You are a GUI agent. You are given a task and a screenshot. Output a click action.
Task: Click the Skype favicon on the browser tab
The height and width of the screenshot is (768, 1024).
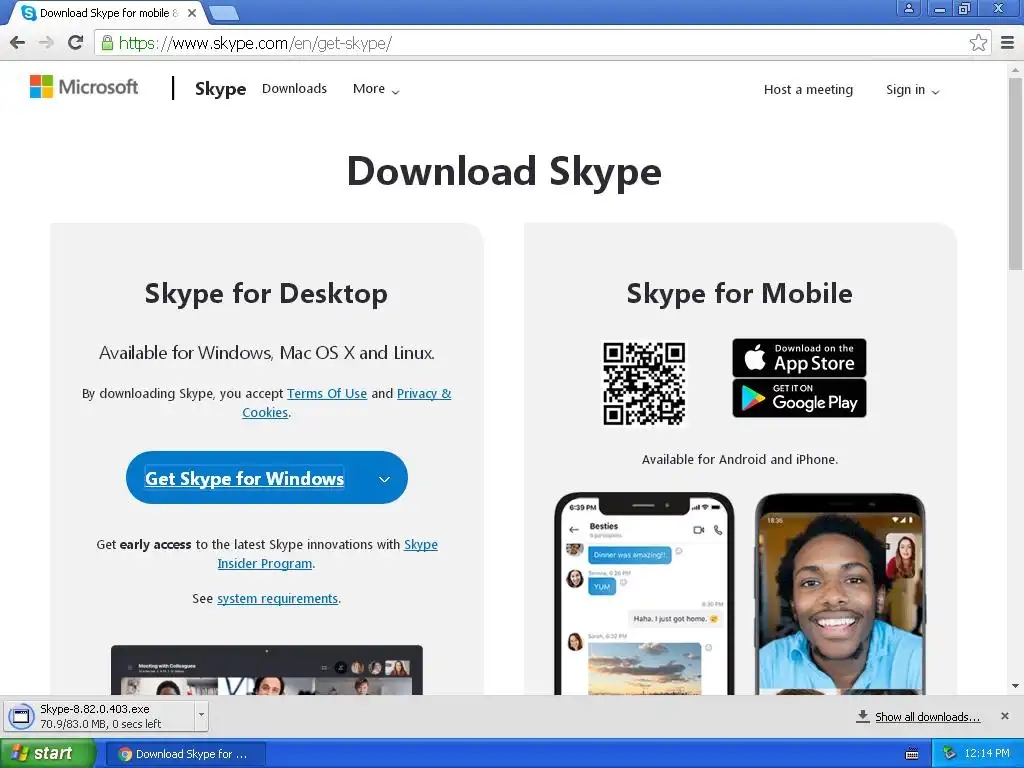coord(29,12)
